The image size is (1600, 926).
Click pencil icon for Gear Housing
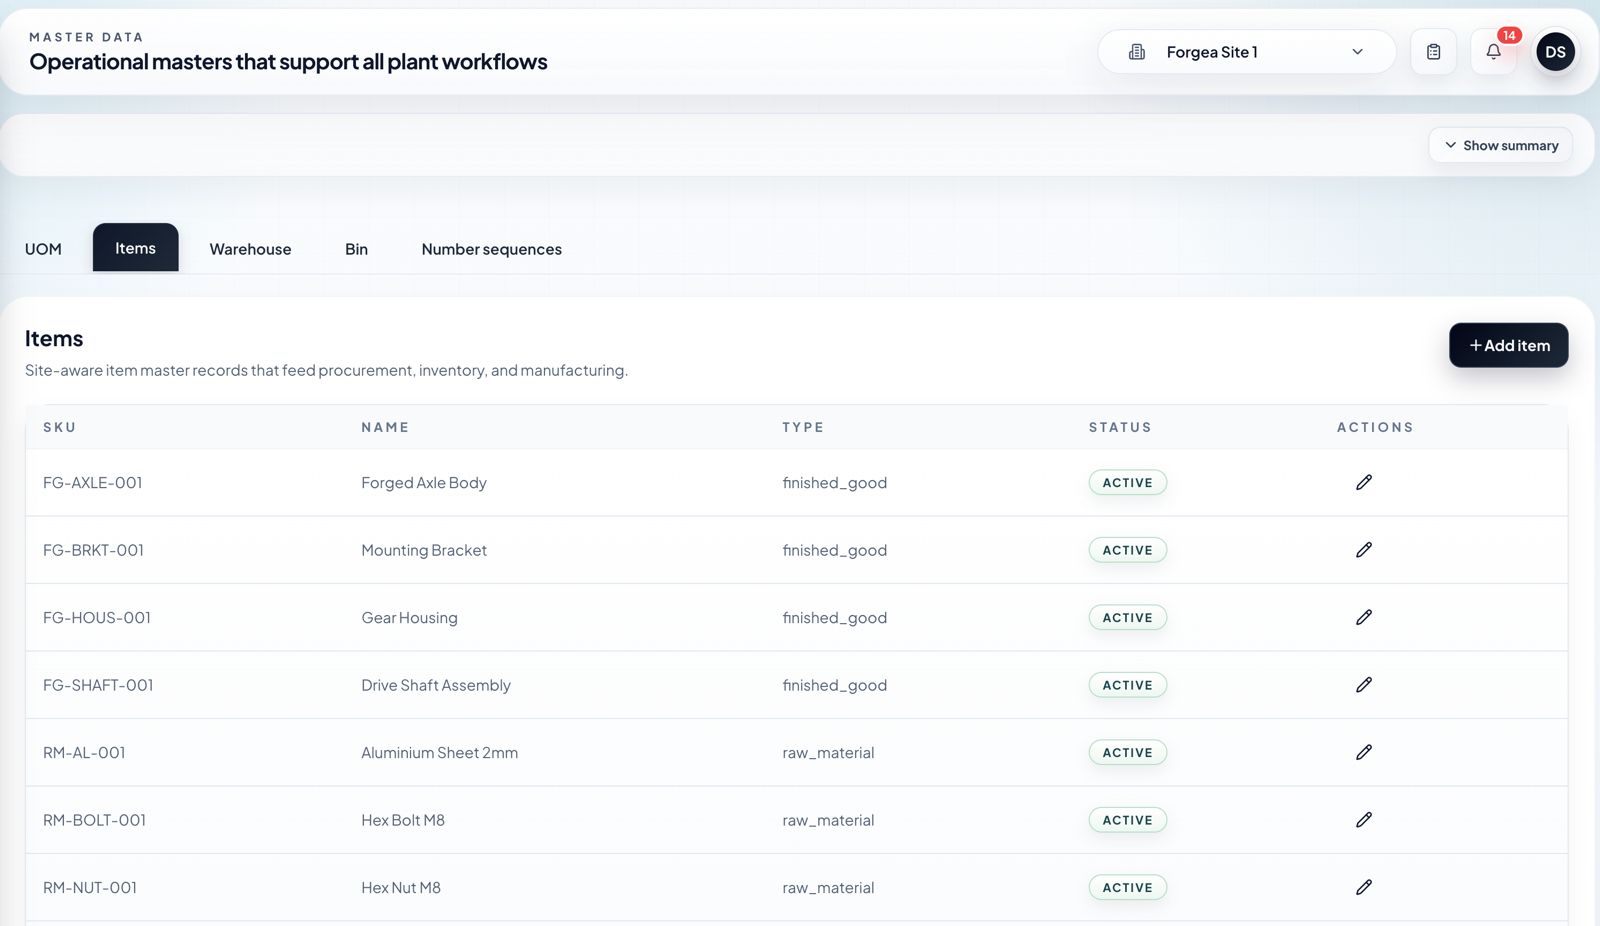[x=1363, y=617]
